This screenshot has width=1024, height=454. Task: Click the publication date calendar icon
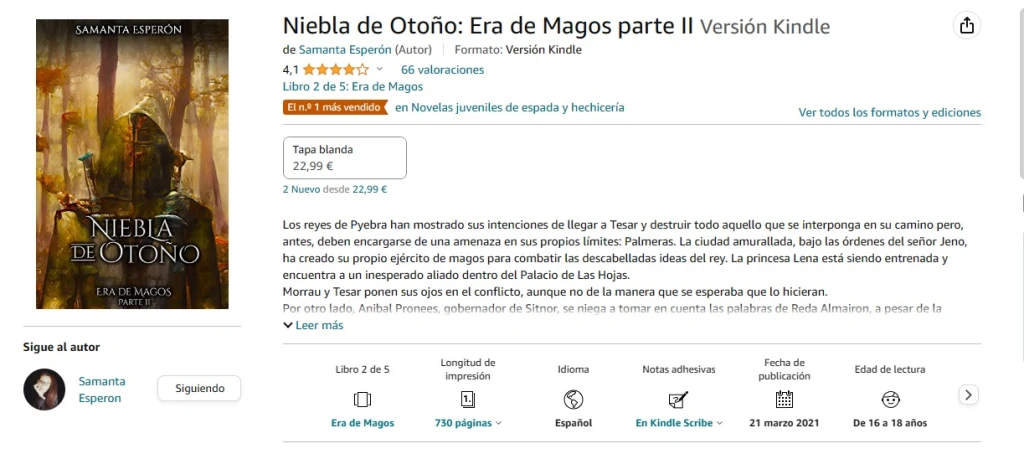click(x=784, y=399)
